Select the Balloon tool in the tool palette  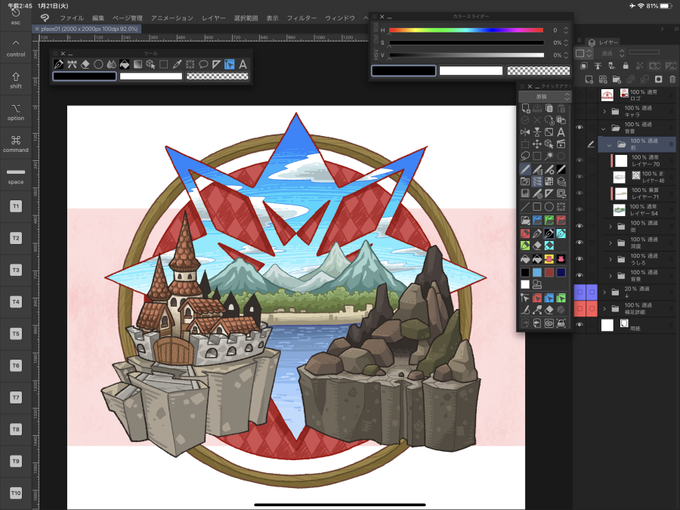(x=203, y=65)
